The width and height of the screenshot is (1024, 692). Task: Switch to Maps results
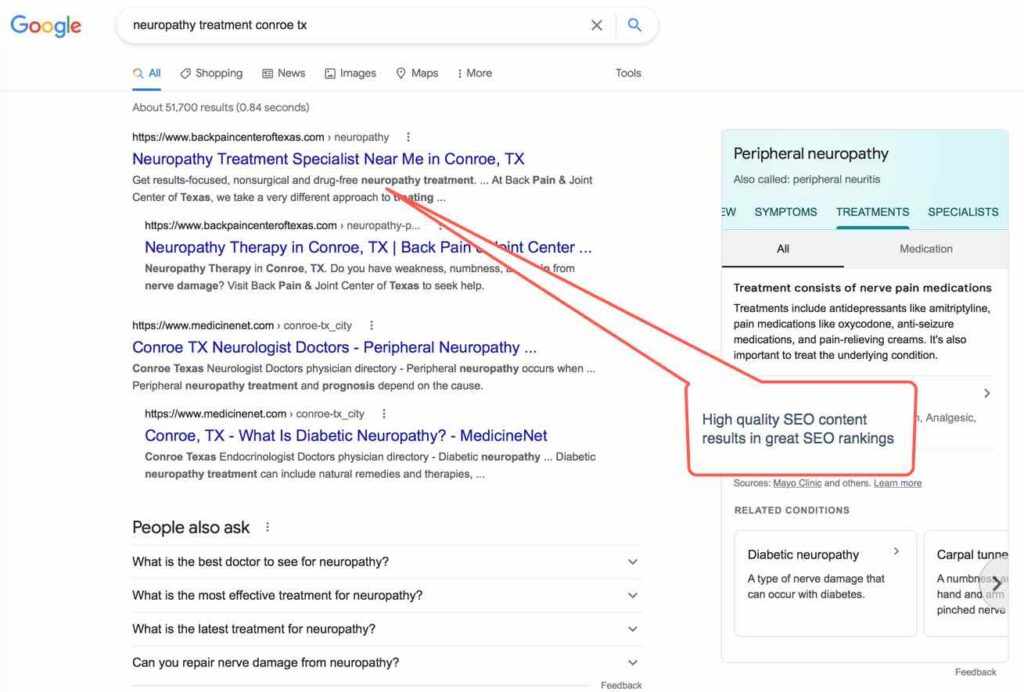click(x=417, y=73)
